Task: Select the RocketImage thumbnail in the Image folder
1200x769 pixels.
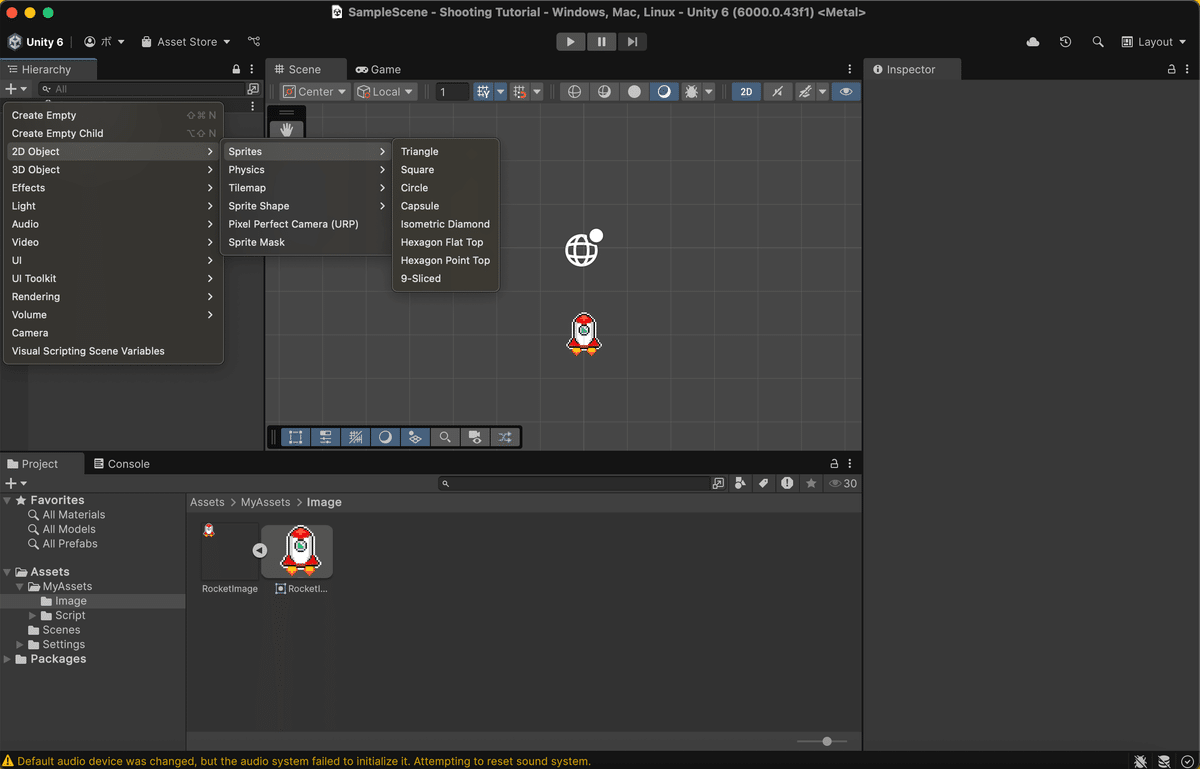Action: [230, 550]
